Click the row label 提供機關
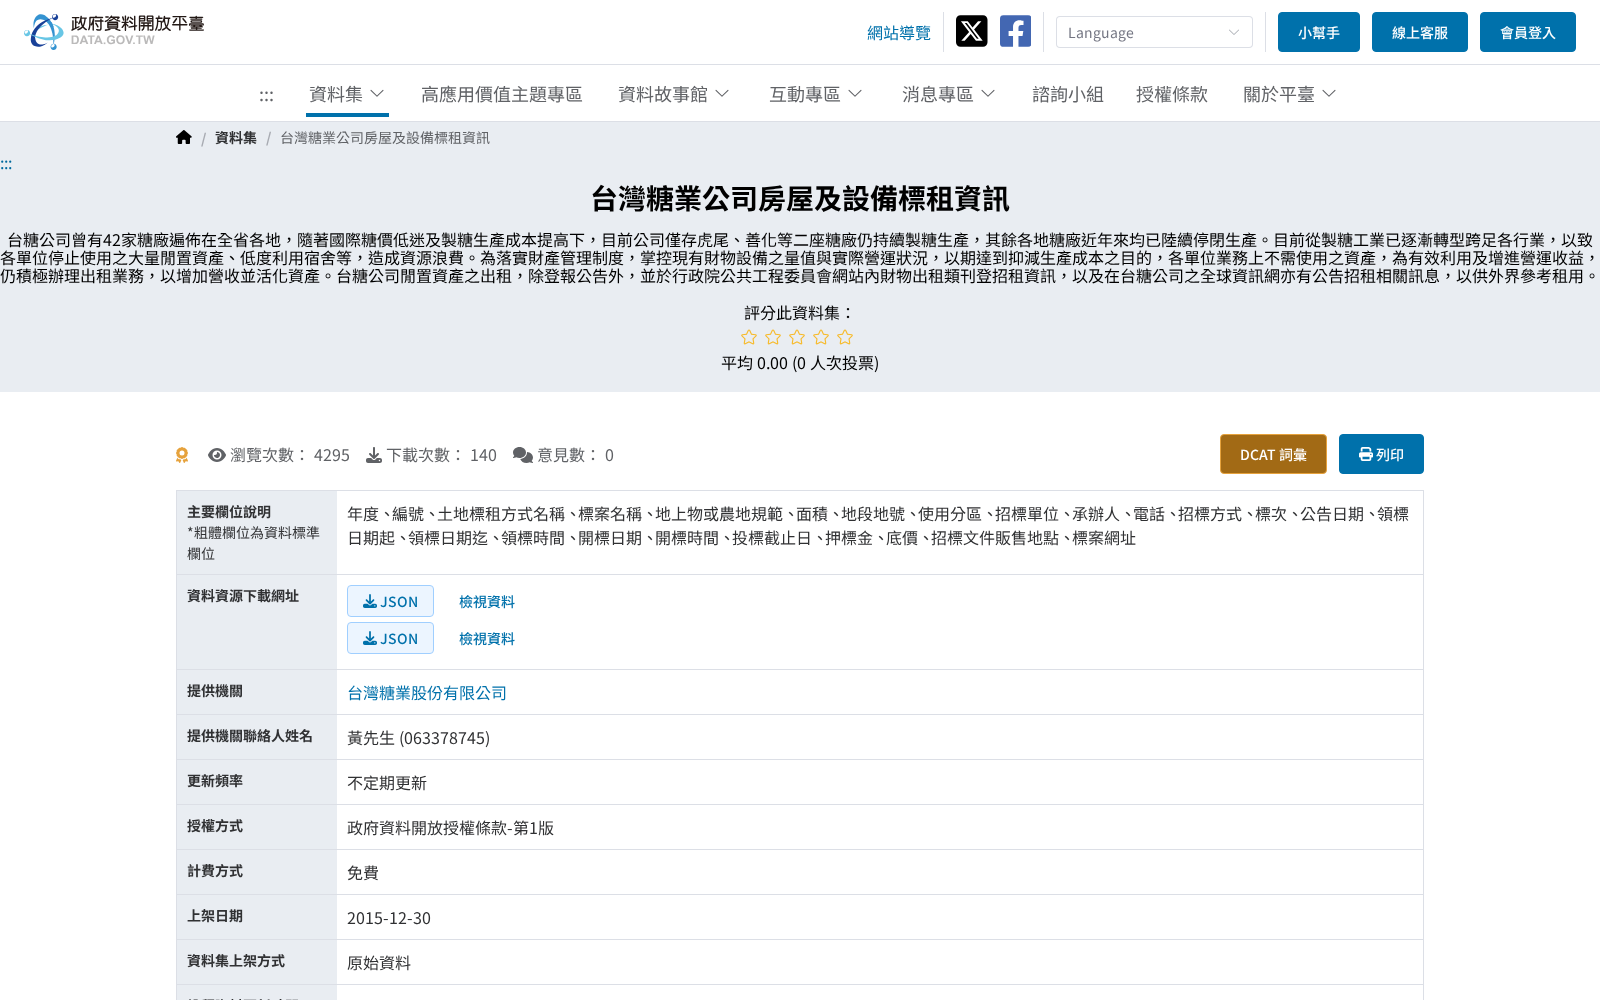The height and width of the screenshot is (1000, 1600). tap(215, 690)
